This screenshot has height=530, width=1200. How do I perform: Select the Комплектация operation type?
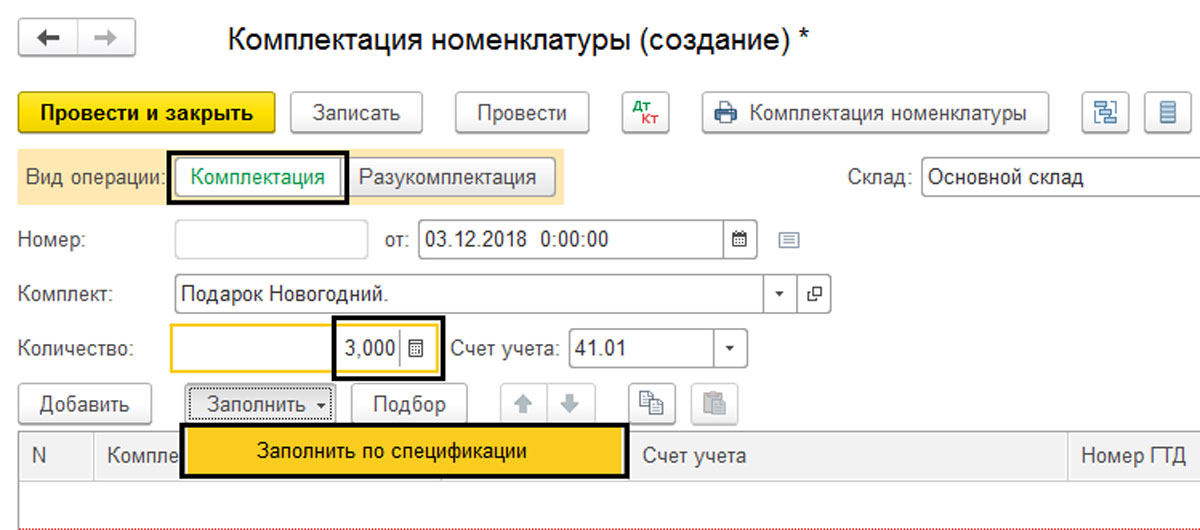click(257, 178)
